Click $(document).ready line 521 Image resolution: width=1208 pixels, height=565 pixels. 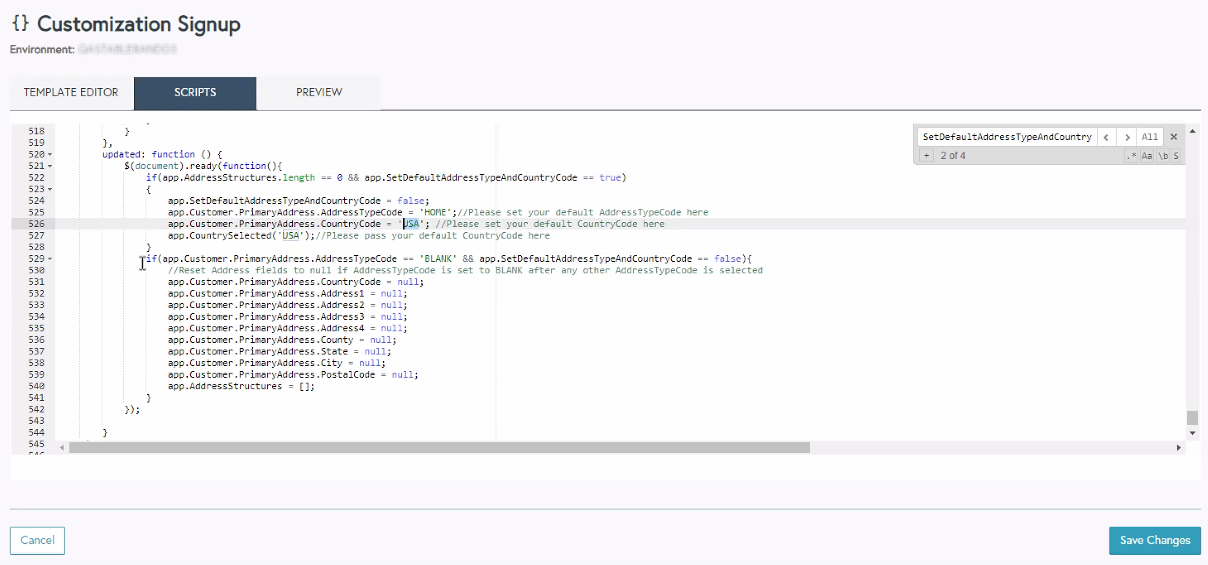point(204,166)
